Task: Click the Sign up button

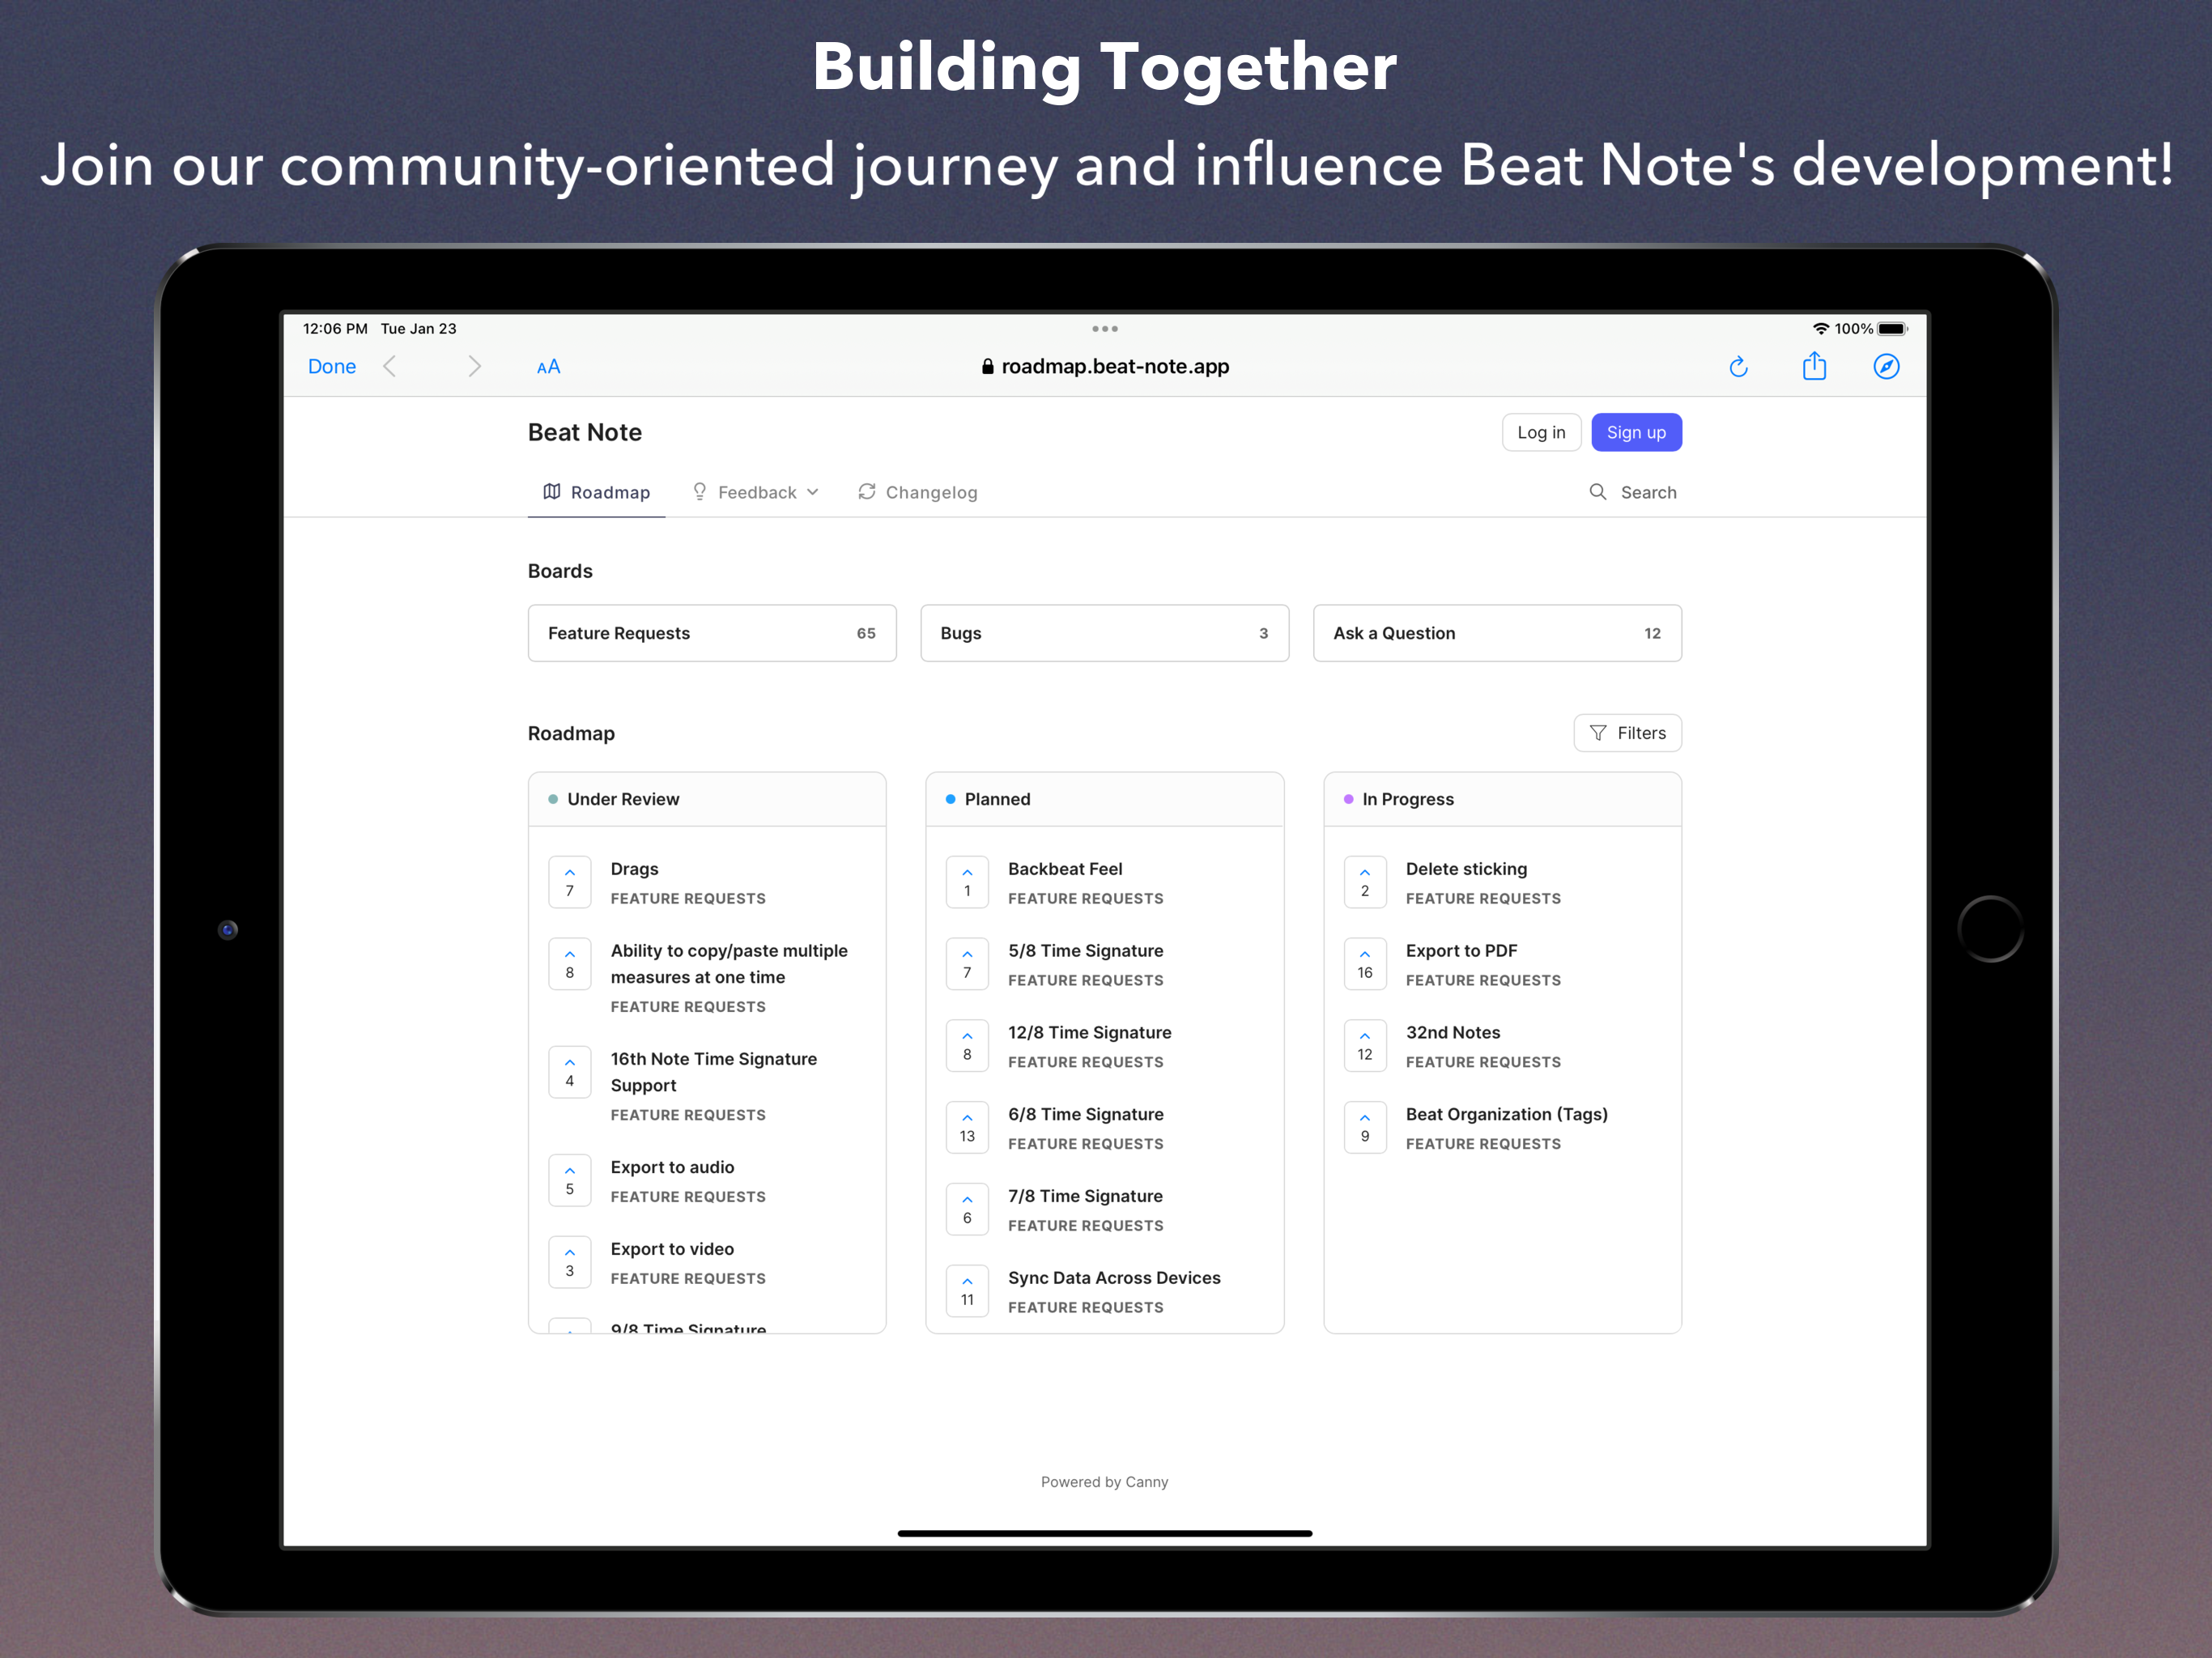Action: pyautogui.click(x=1636, y=432)
